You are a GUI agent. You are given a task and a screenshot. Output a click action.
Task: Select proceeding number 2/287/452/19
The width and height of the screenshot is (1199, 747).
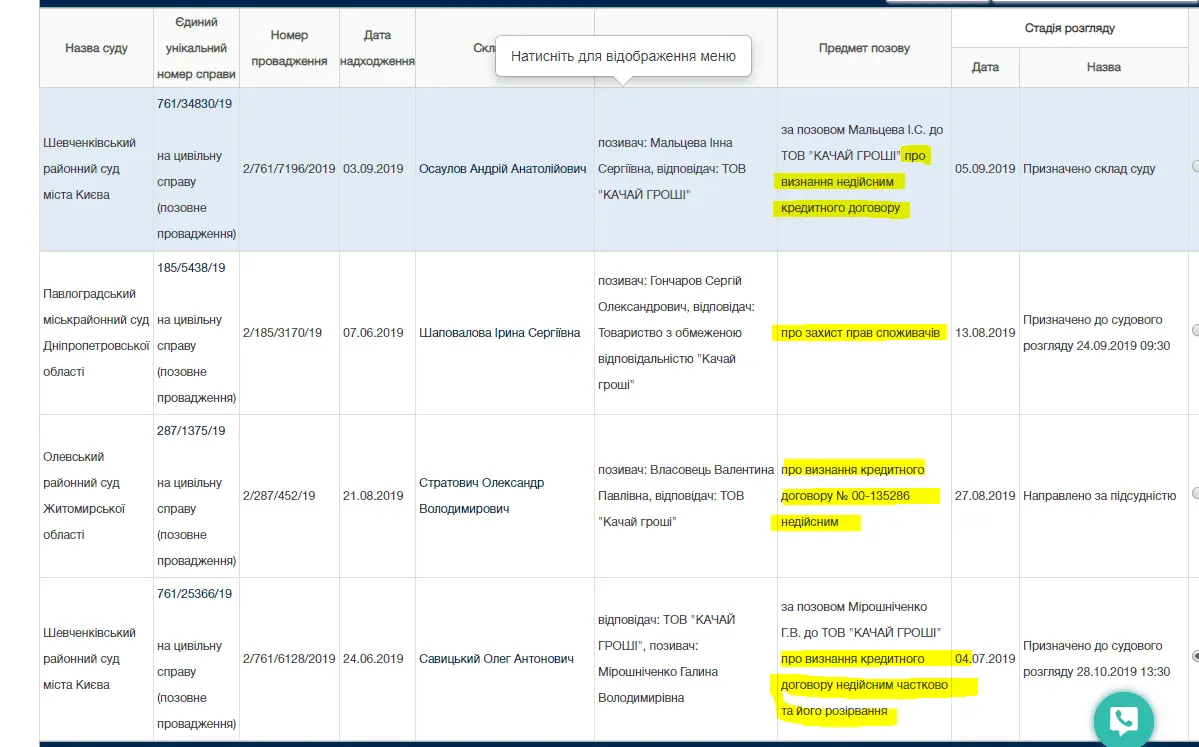279,496
